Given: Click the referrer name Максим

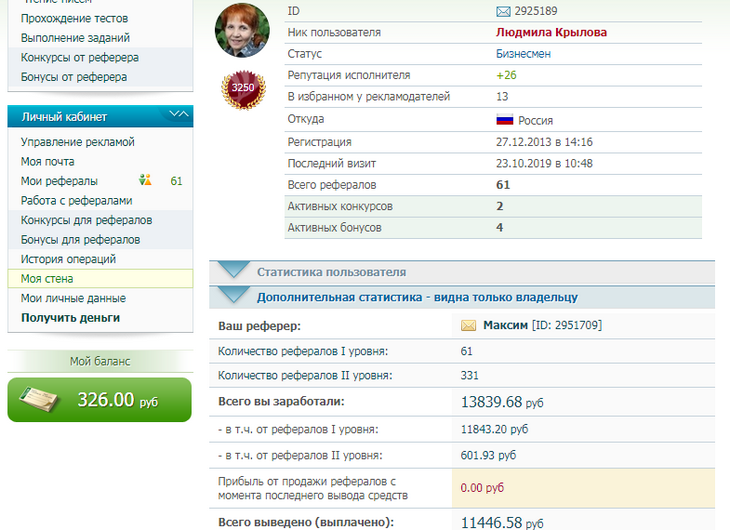Looking at the screenshot, I should pos(505,326).
